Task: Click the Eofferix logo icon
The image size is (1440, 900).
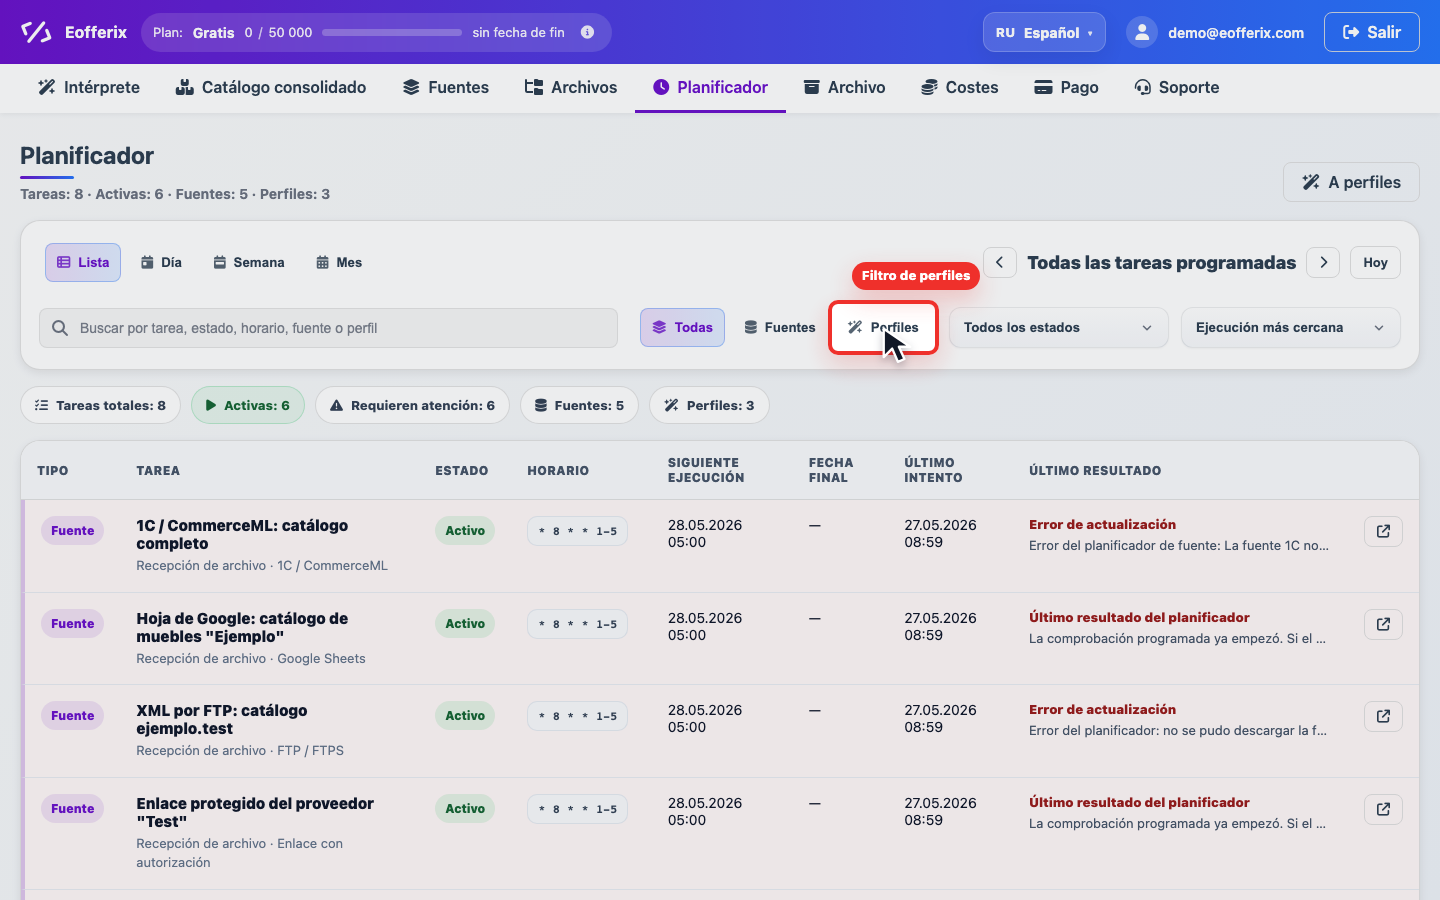Action: [x=36, y=32]
